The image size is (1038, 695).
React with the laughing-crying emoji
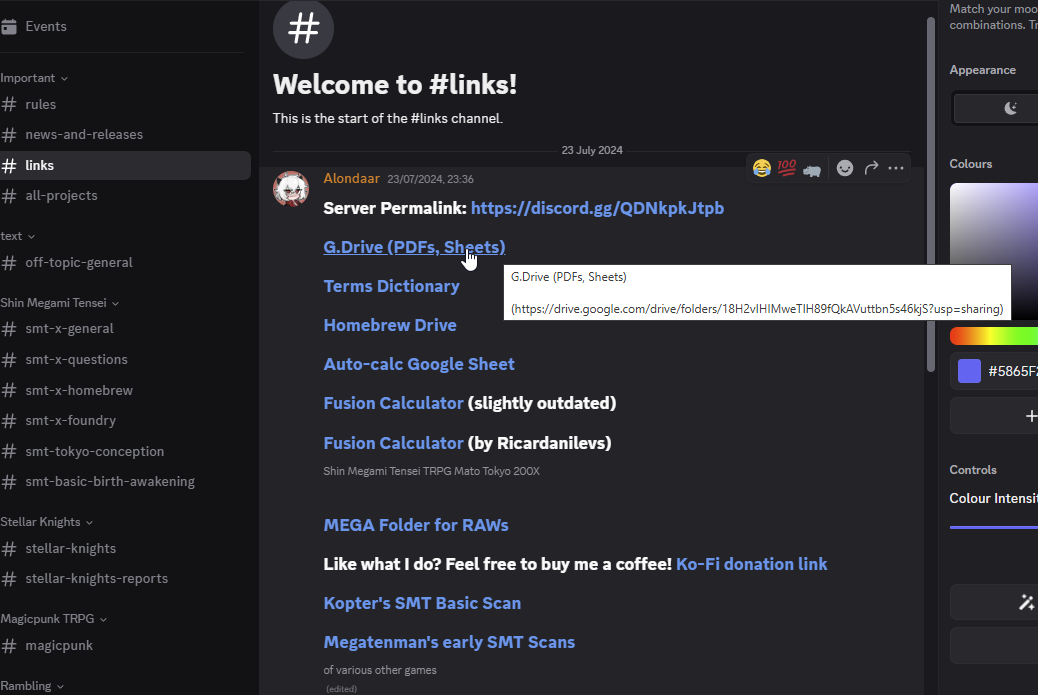click(x=761, y=168)
